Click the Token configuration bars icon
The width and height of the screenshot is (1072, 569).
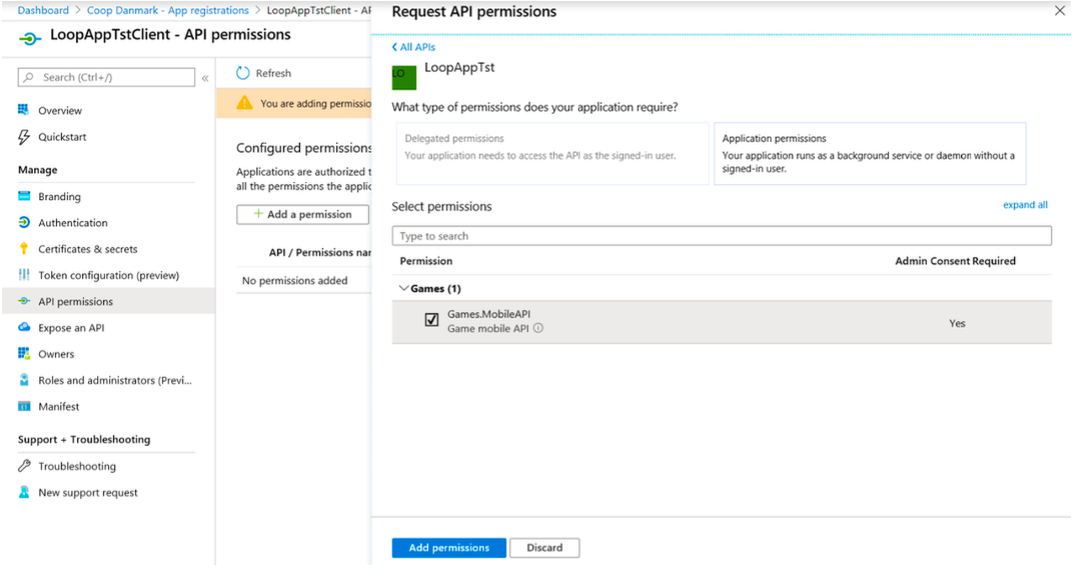tap(24, 275)
